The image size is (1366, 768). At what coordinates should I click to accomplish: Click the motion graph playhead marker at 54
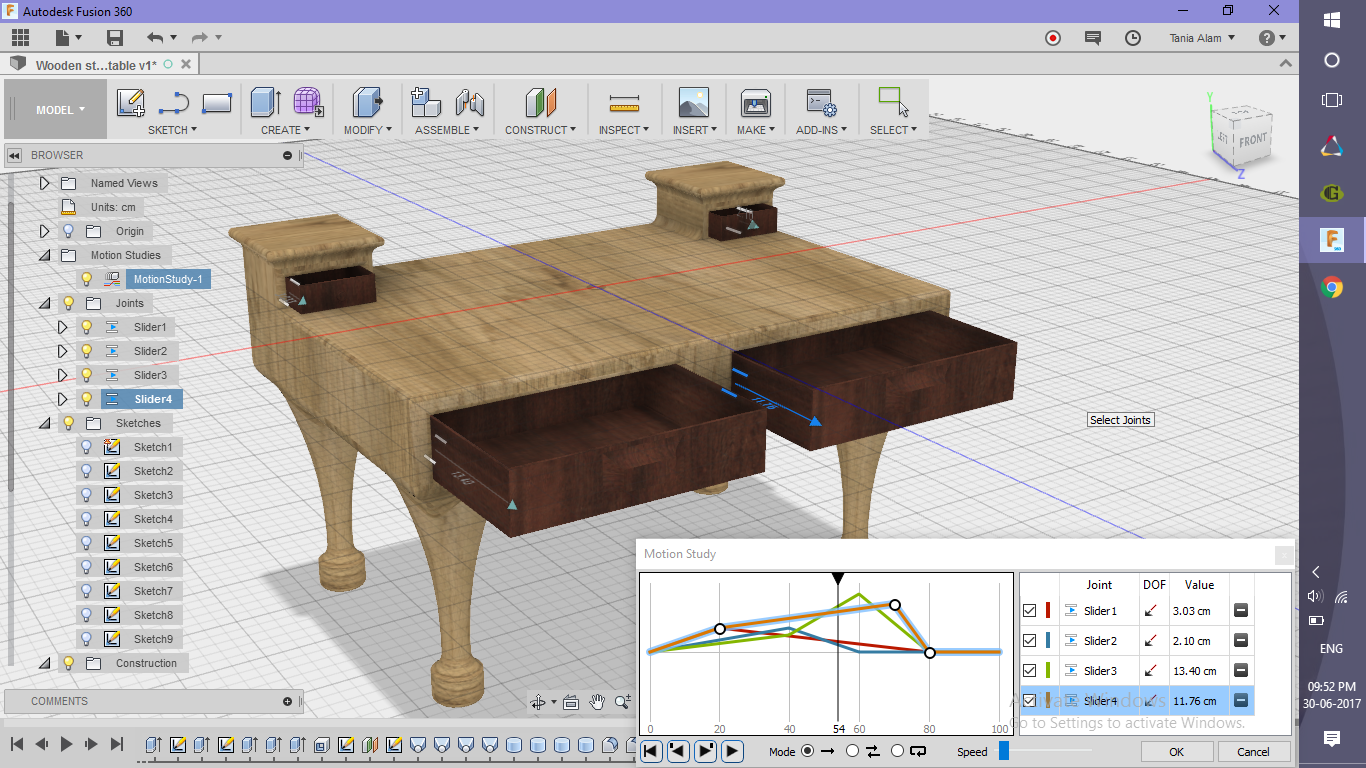point(838,579)
